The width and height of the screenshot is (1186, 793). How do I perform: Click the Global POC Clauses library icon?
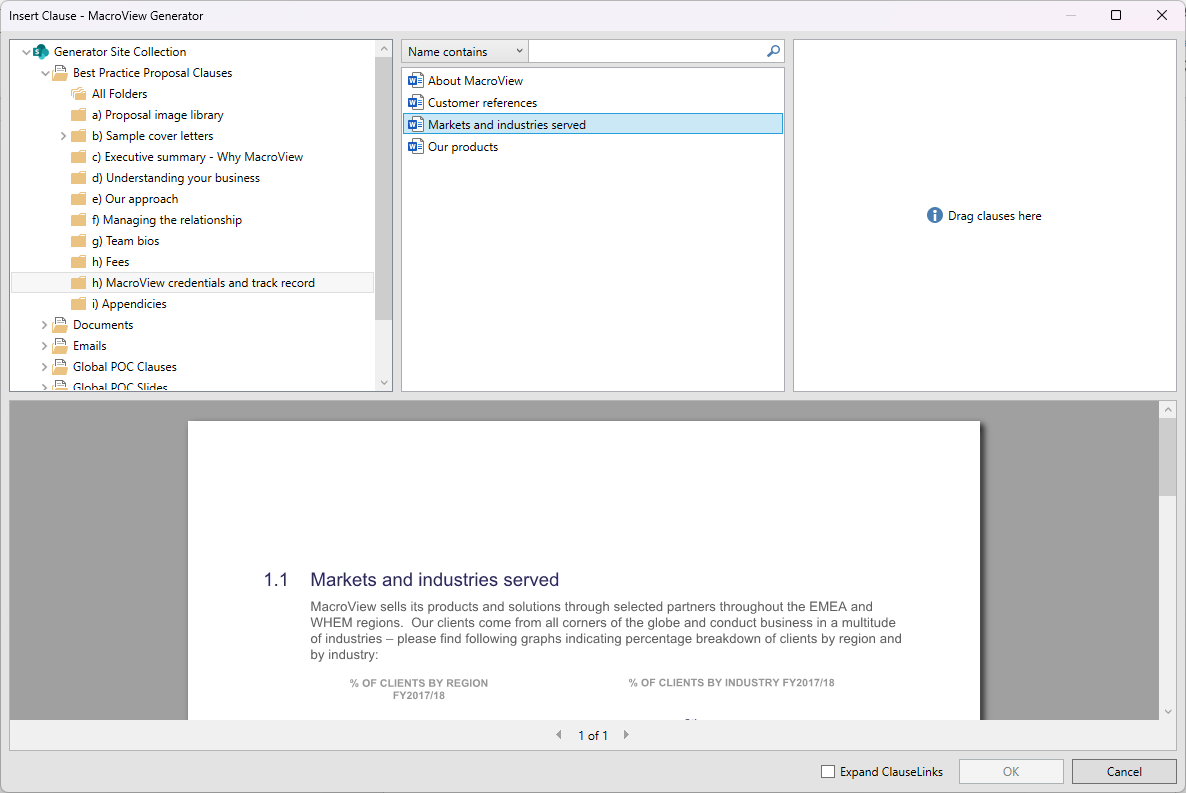point(60,367)
